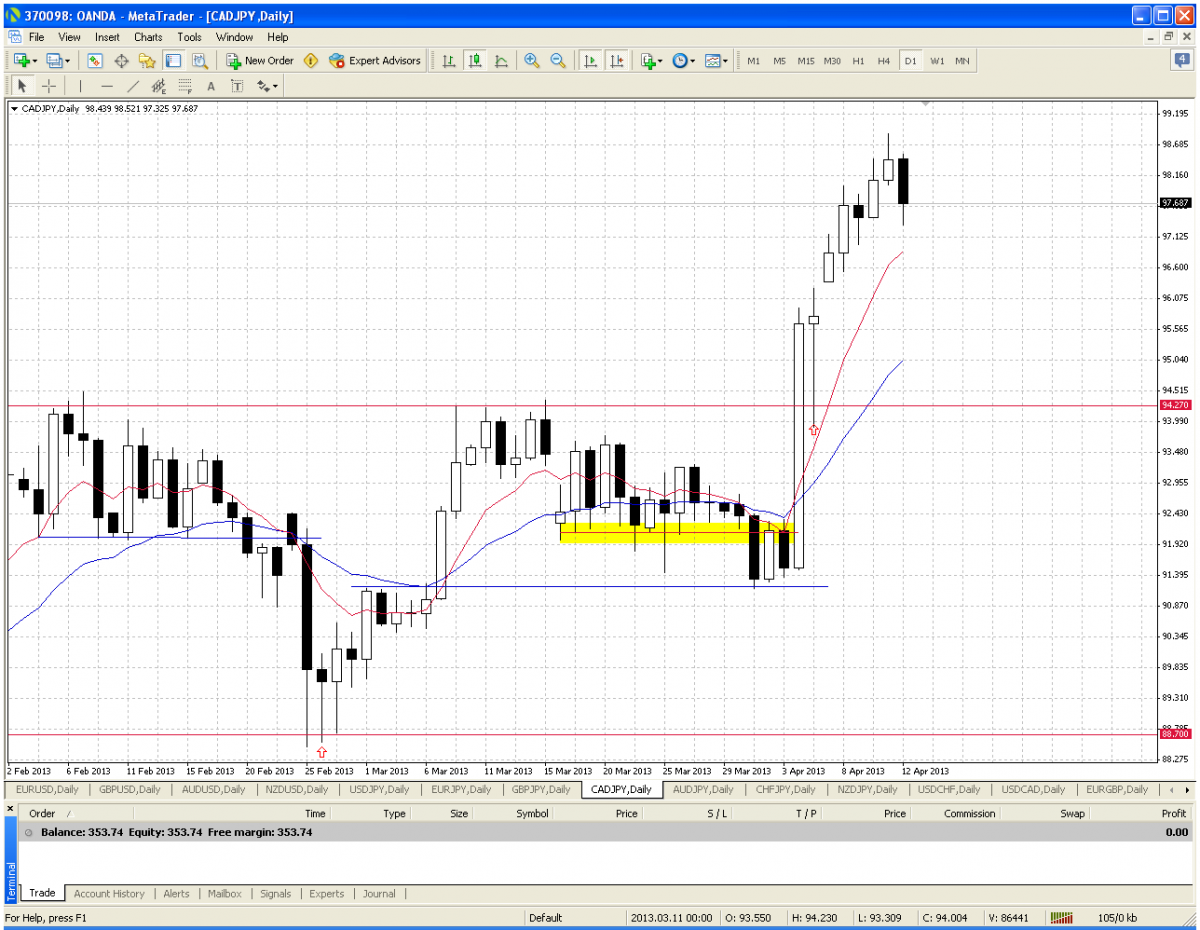Enable Expert Advisors button

point(375,61)
